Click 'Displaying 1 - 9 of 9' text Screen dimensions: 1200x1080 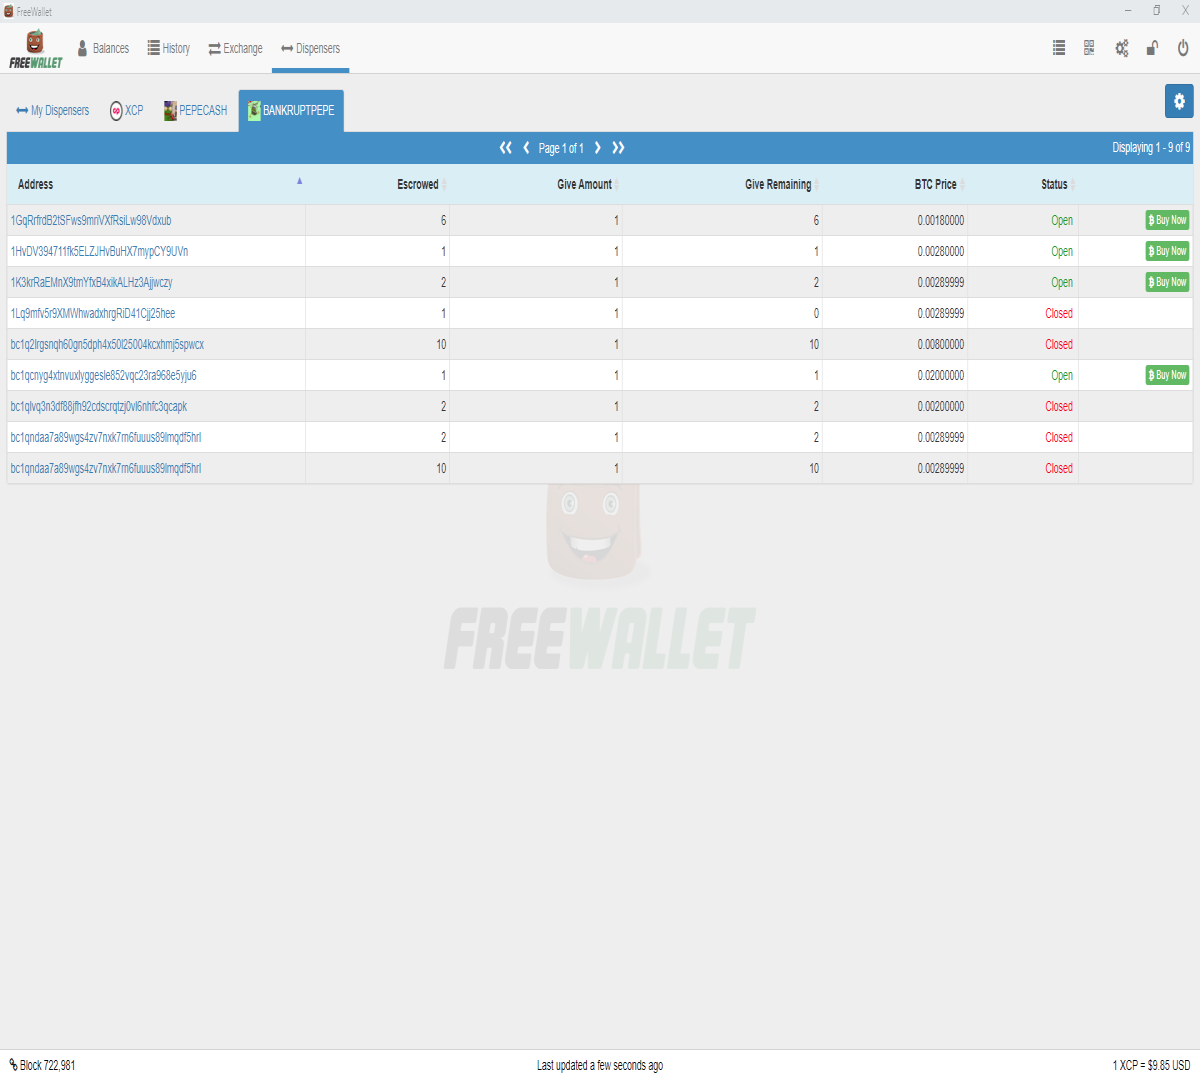coord(1151,147)
